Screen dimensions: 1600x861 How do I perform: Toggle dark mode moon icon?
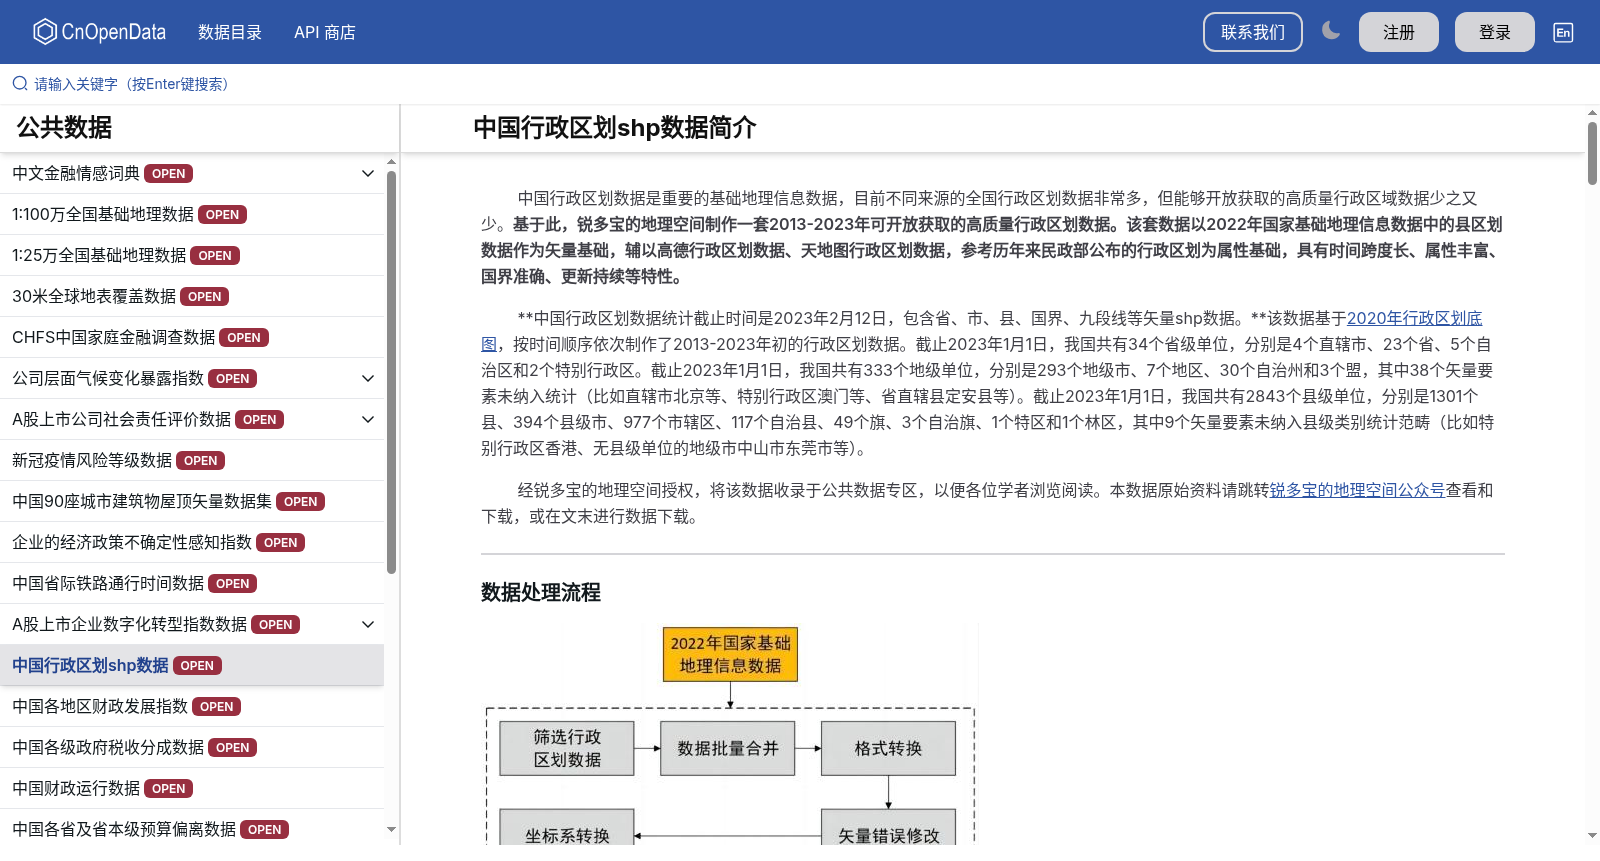[x=1331, y=31]
